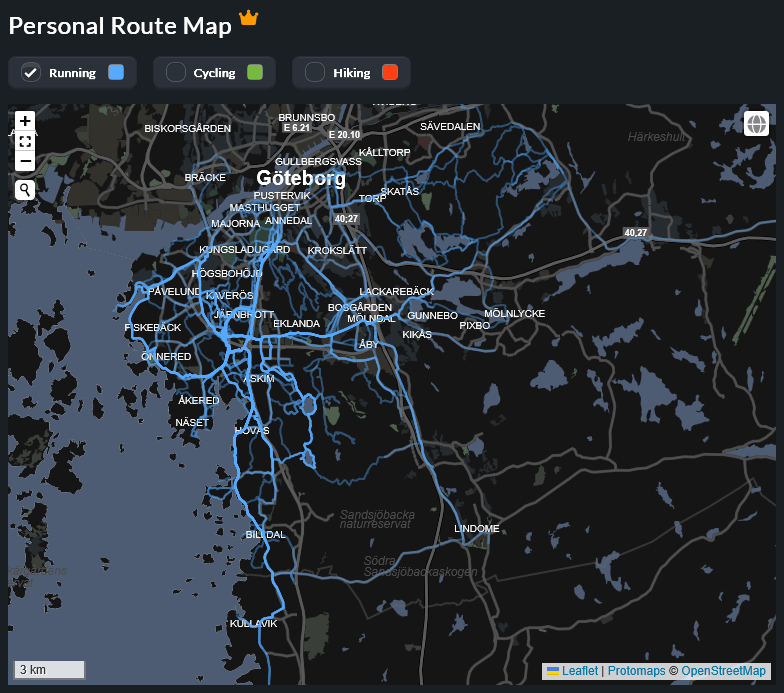Click the ÅKERED map label
The height and width of the screenshot is (693, 784).
198,400
